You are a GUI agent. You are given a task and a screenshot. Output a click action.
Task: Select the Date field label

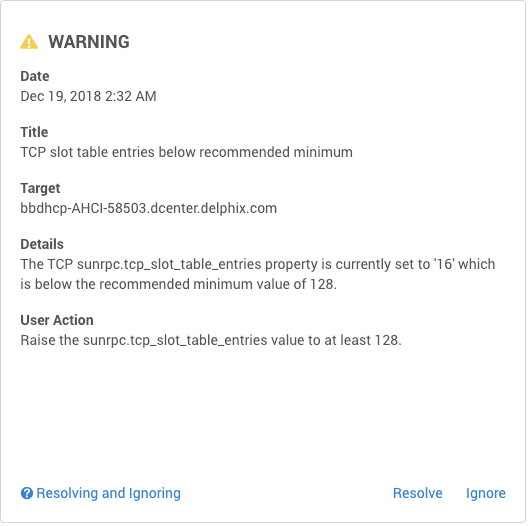(35, 76)
